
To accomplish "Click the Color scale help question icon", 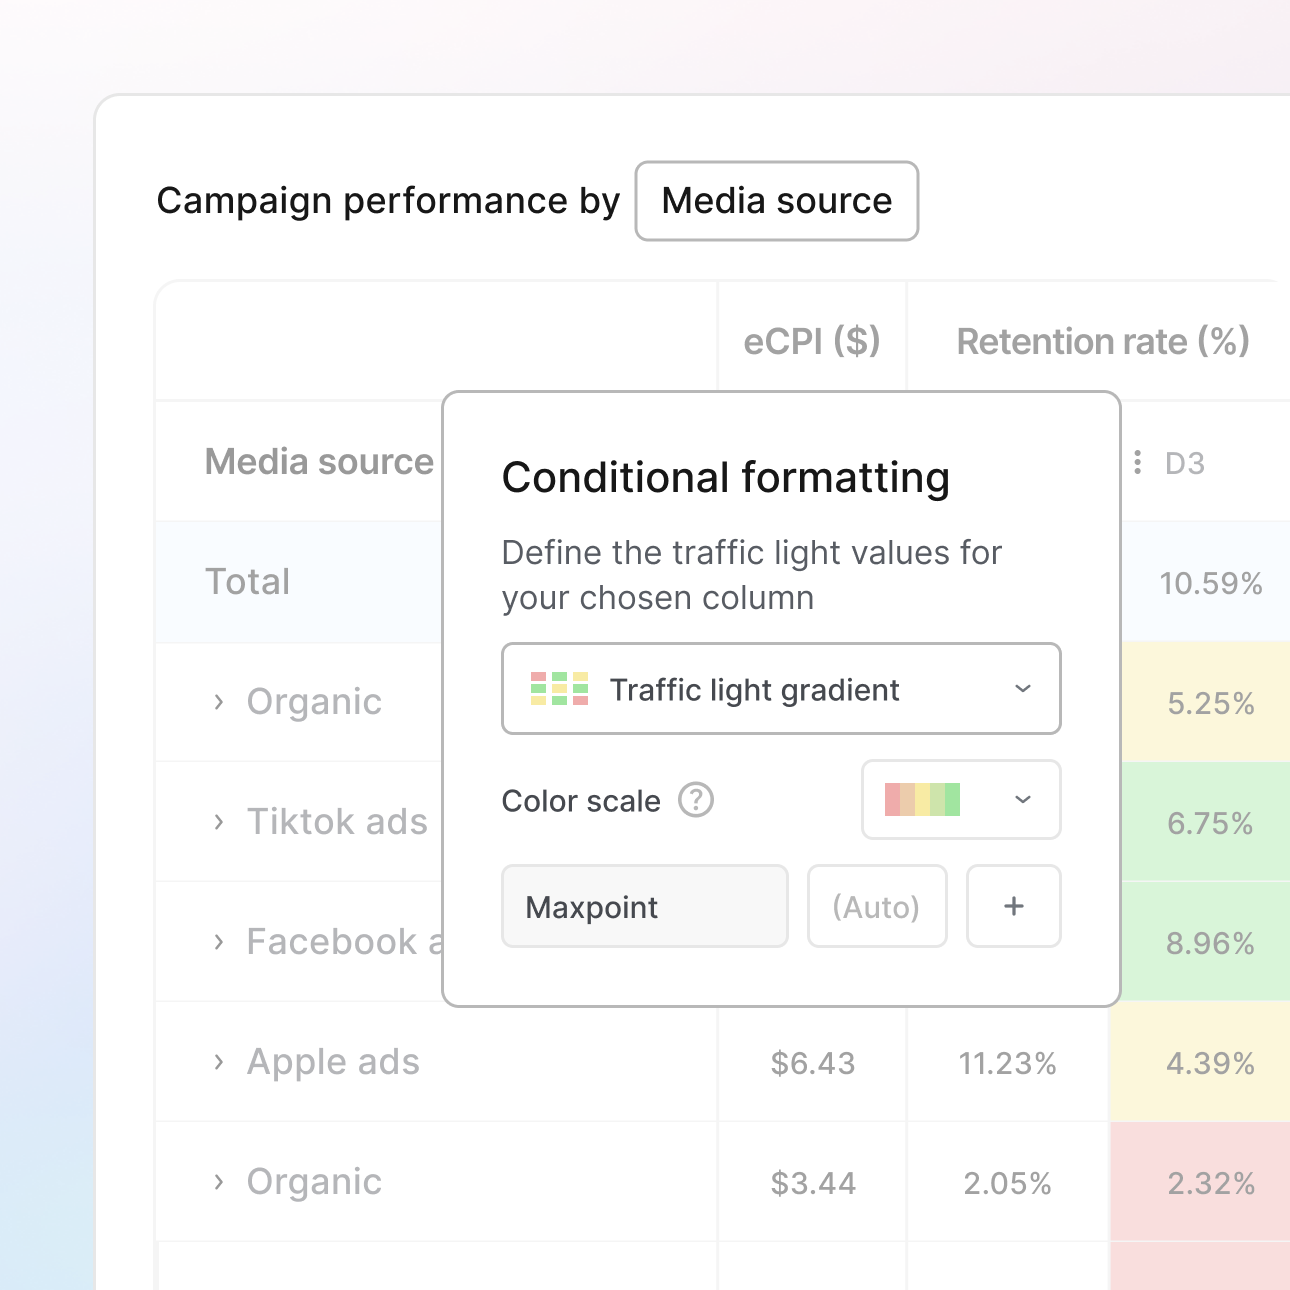I will tap(696, 800).
